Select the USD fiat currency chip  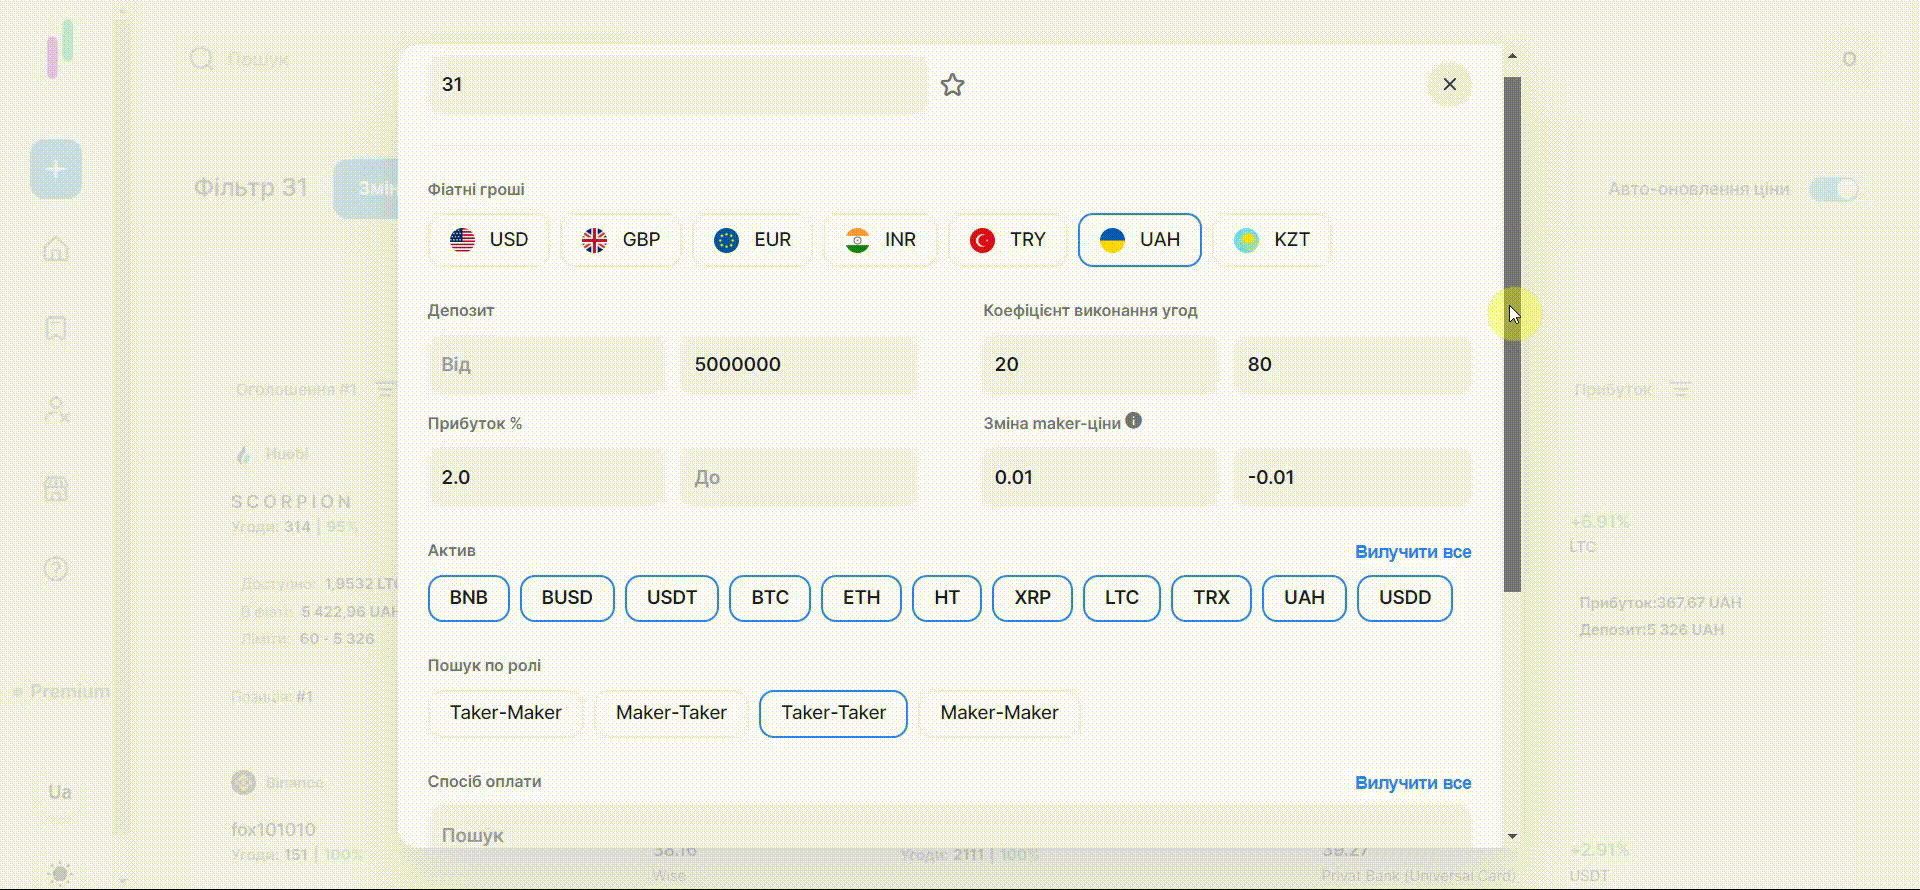tap(489, 240)
